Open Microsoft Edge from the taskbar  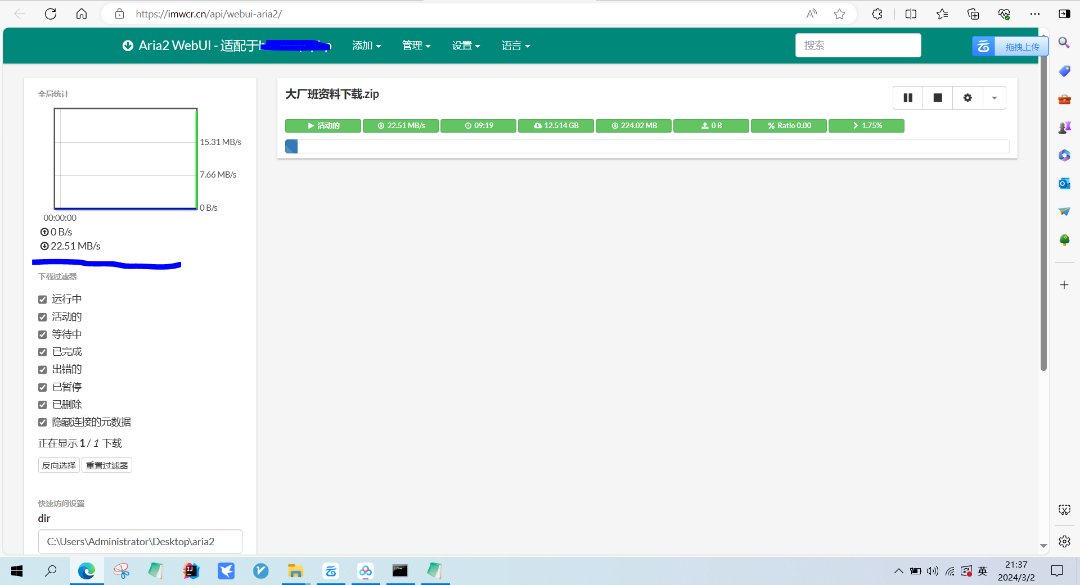(x=86, y=570)
